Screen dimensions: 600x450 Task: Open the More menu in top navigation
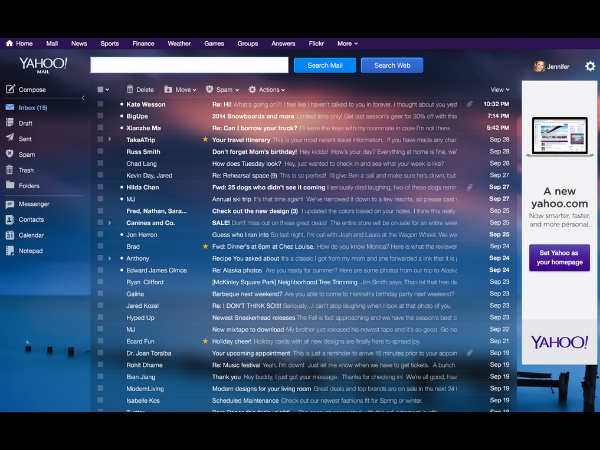tap(347, 44)
